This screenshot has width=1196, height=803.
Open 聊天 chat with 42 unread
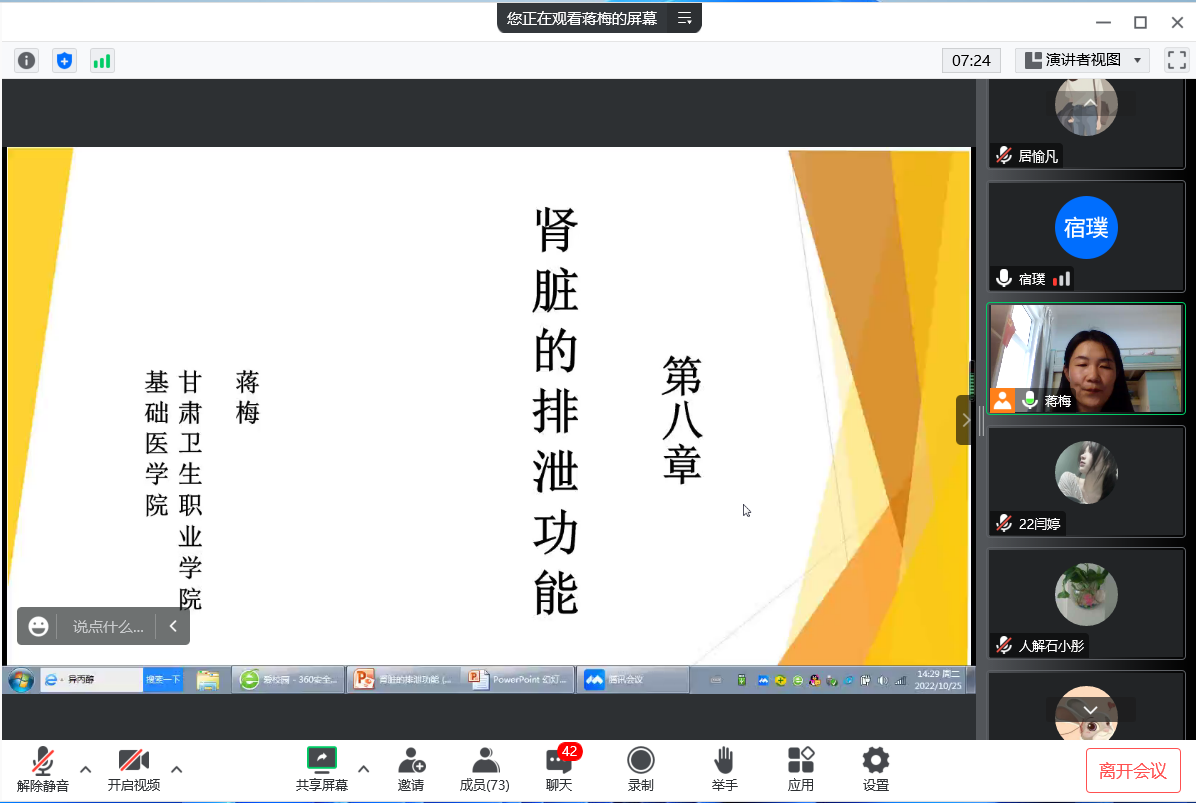(559, 769)
